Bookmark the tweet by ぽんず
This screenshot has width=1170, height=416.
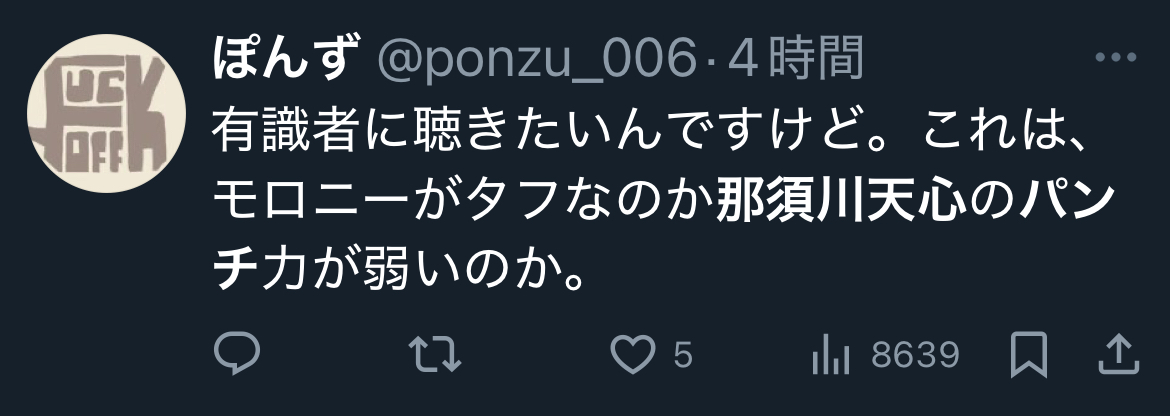point(1029,355)
